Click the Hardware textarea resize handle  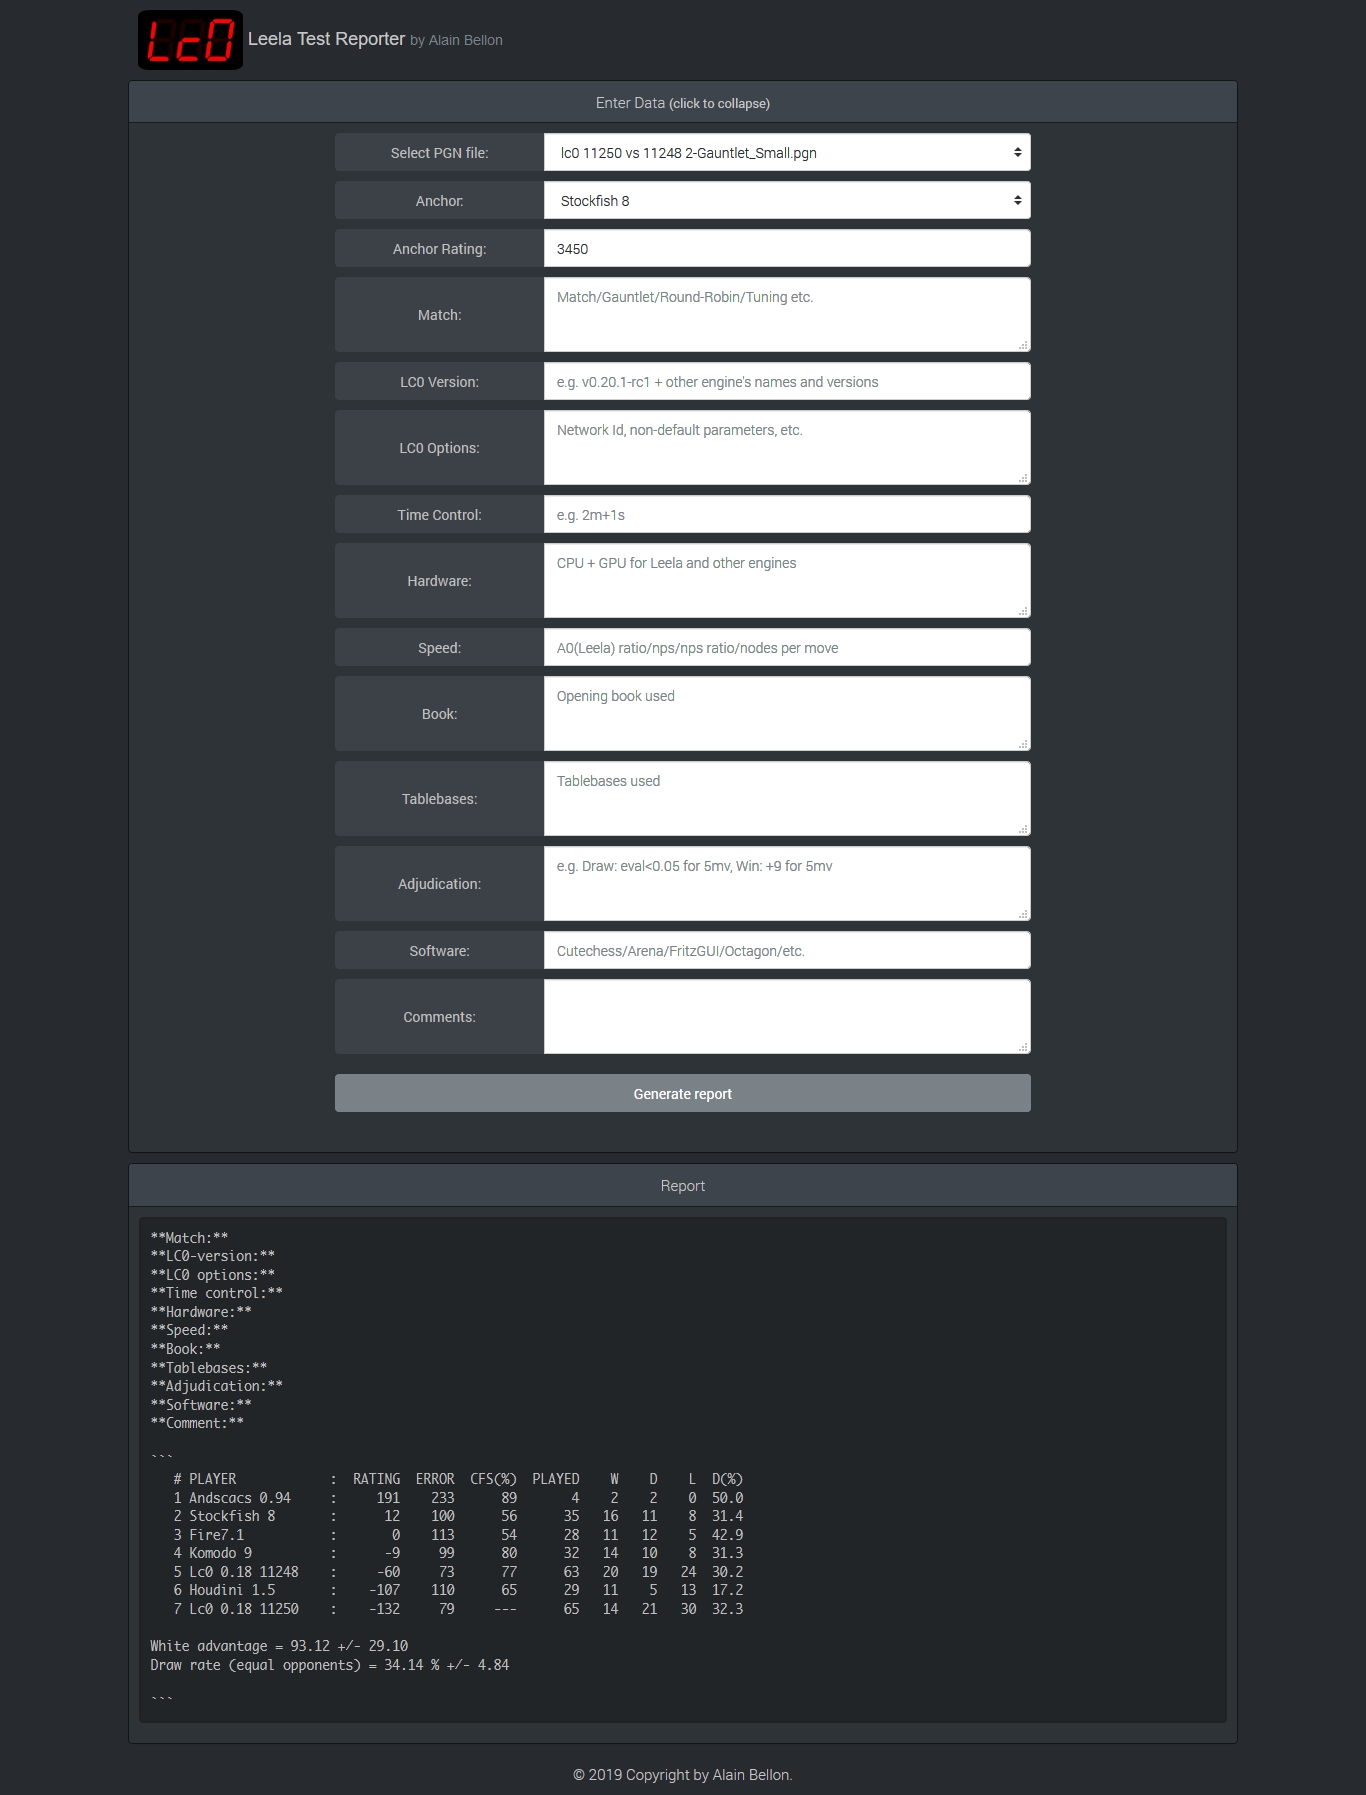(x=1023, y=611)
